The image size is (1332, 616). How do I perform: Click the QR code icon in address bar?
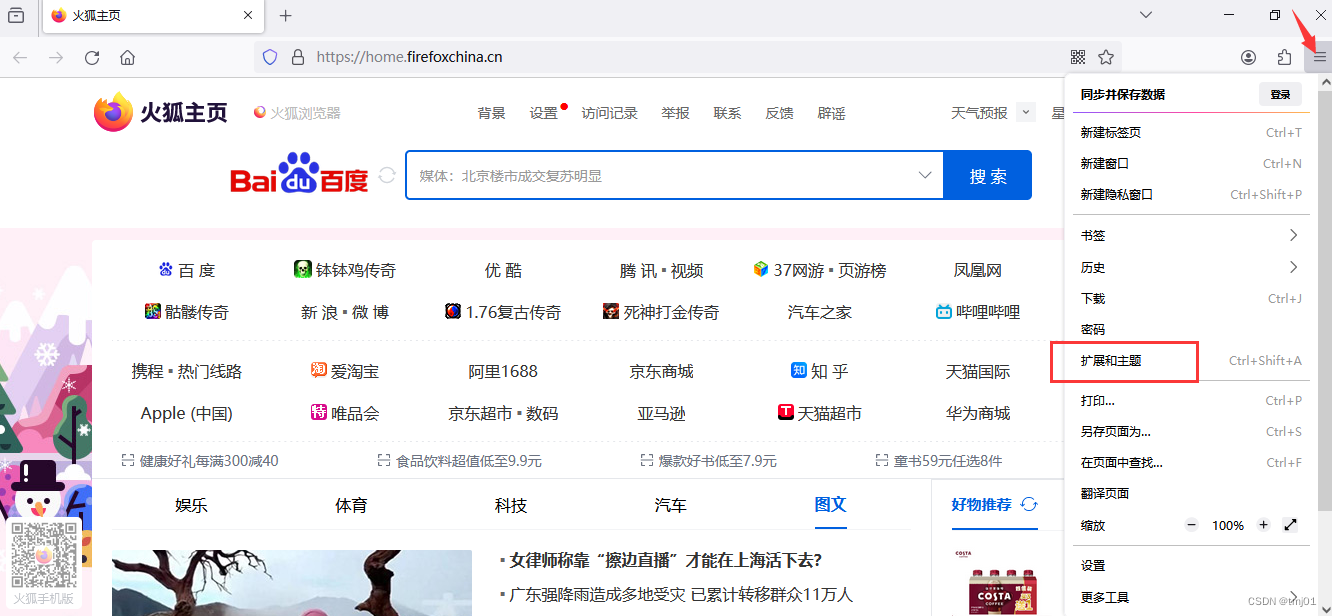(1078, 57)
